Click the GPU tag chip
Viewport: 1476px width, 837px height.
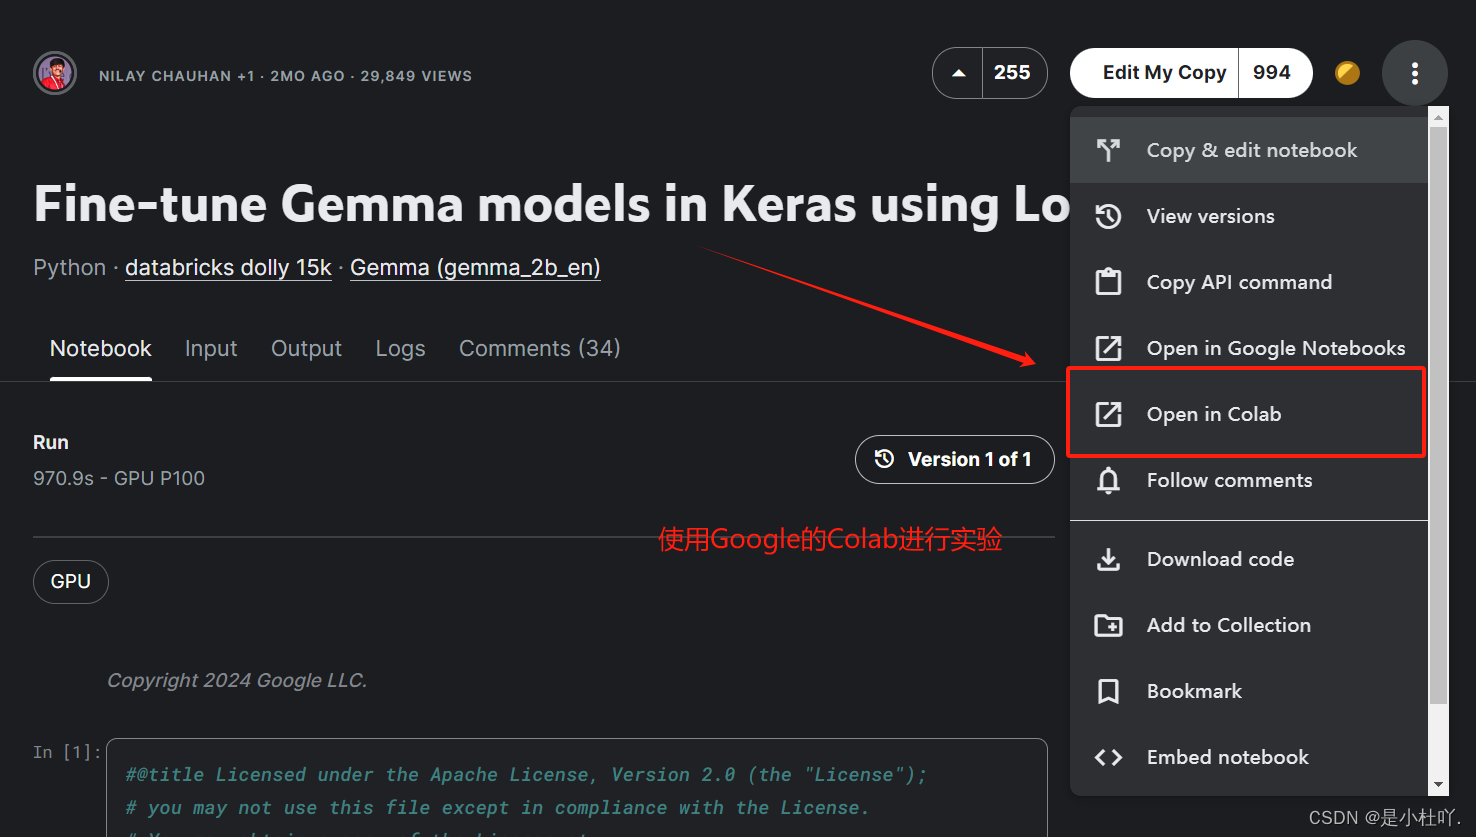click(71, 582)
